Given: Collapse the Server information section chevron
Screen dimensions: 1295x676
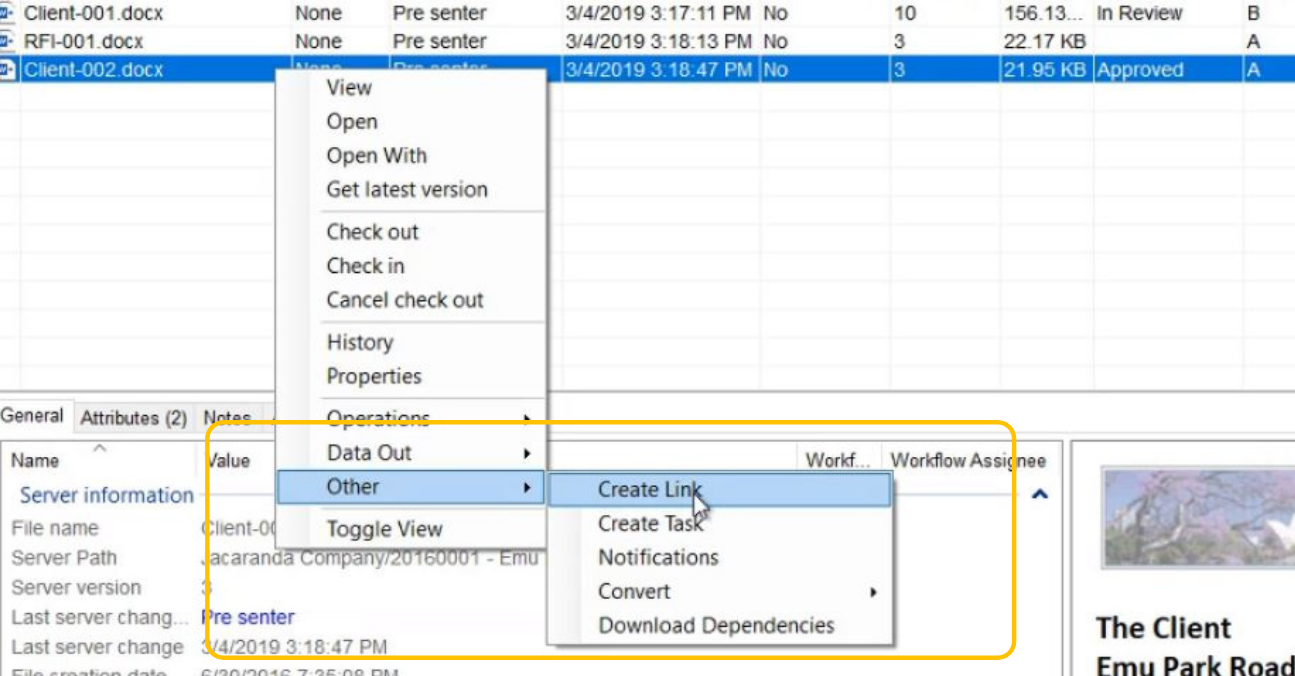Looking at the screenshot, I should [1039, 494].
